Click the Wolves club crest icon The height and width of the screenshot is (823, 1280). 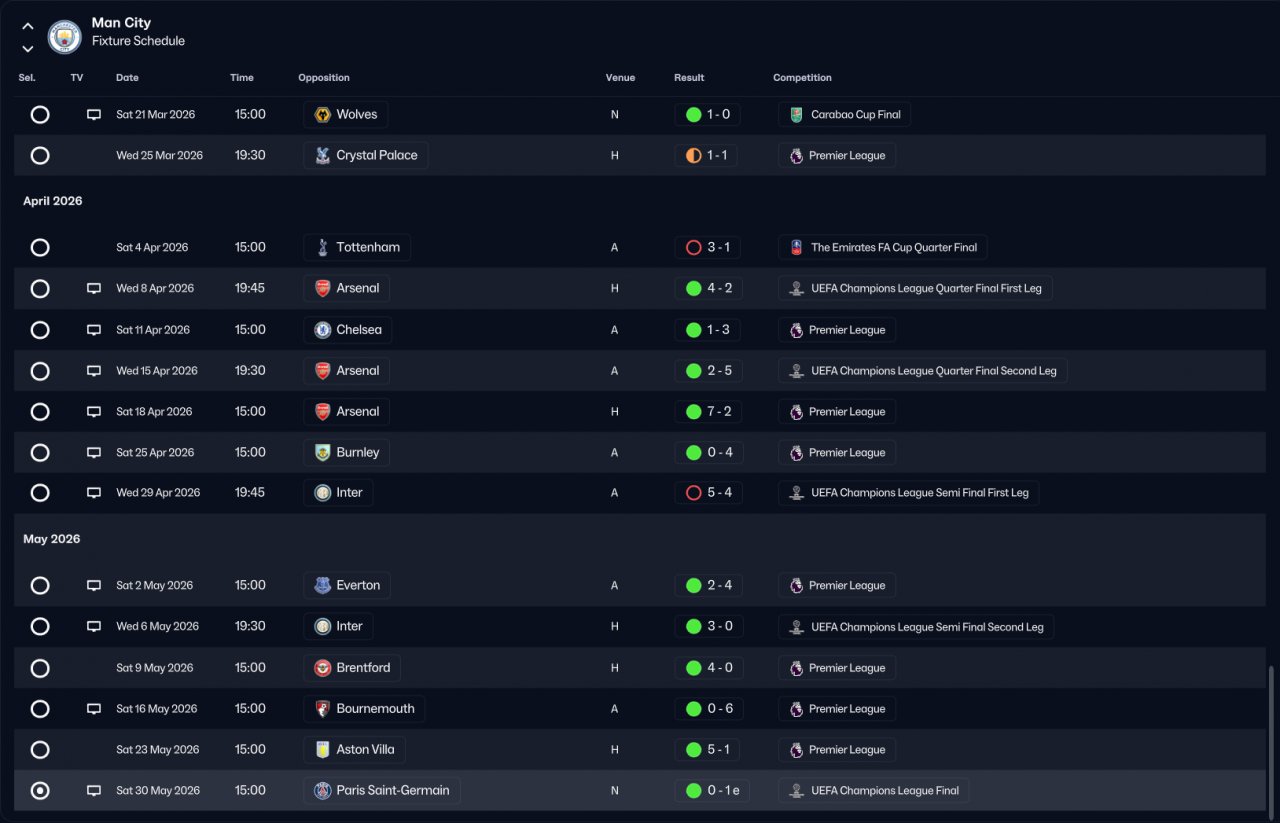322,115
